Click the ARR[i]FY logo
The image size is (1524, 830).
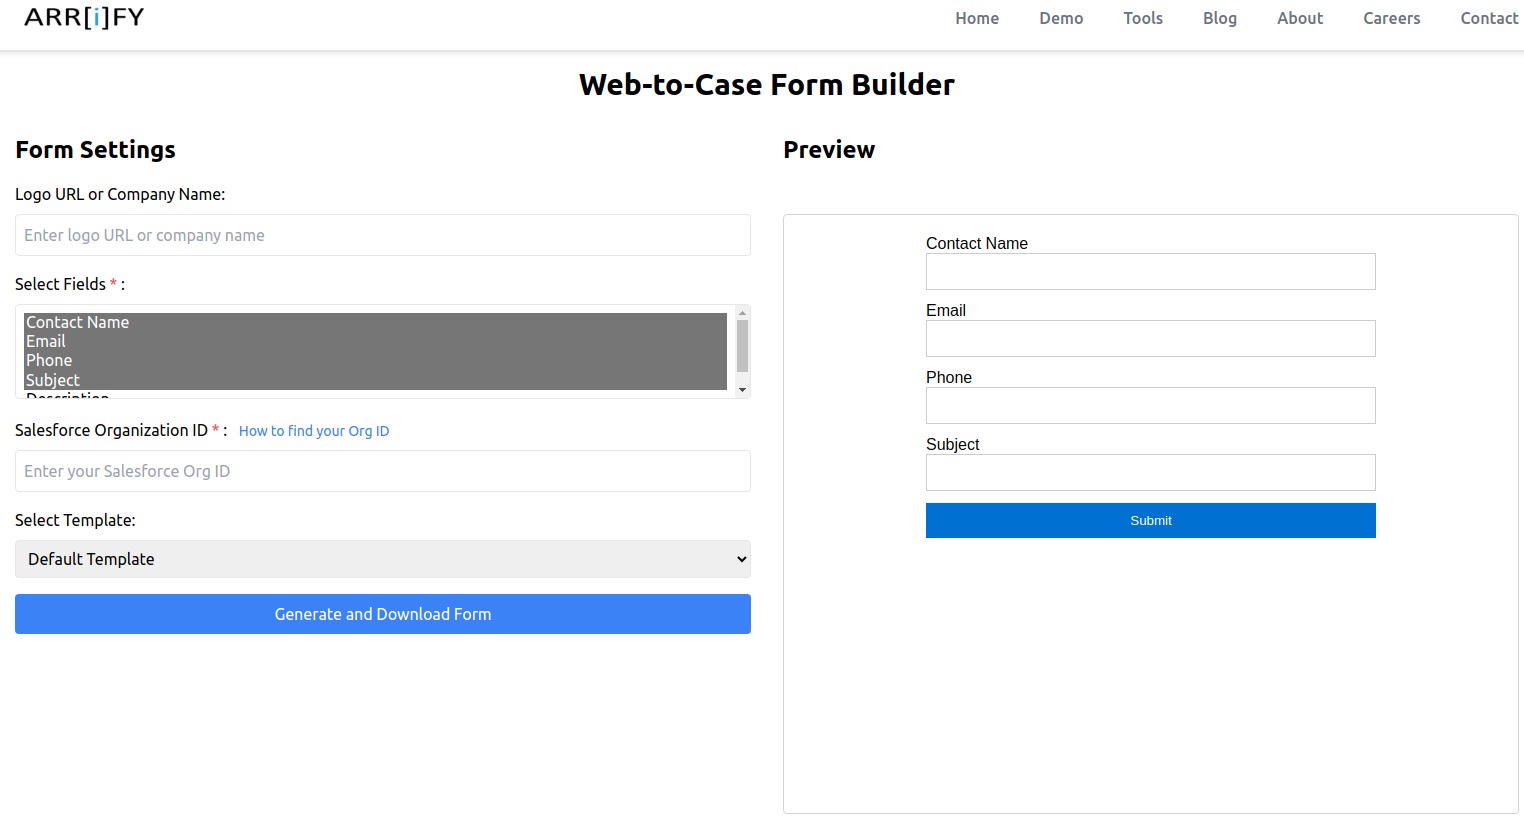click(84, 17)
